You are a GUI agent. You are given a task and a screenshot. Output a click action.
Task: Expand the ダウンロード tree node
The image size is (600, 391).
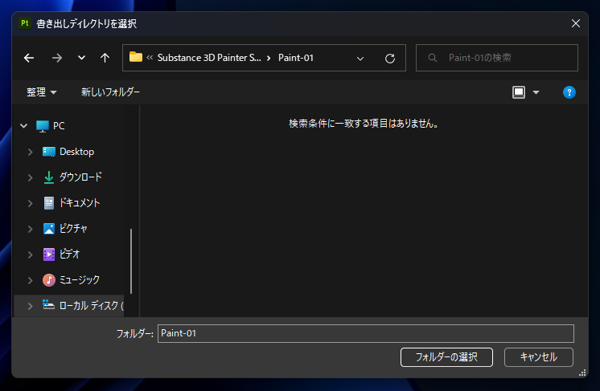[x=30, y=178]
